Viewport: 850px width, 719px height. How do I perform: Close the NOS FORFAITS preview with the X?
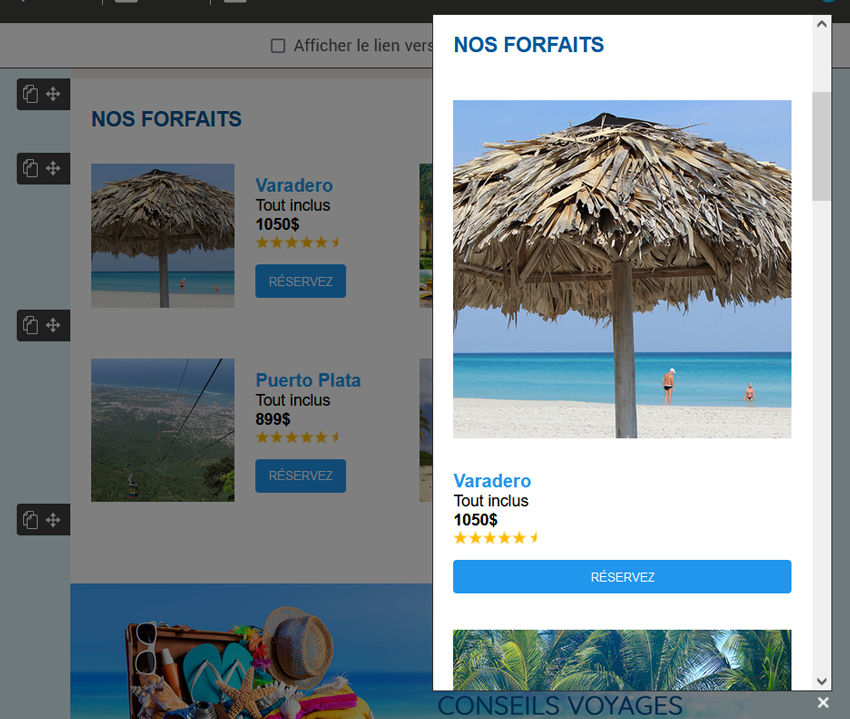pyautogui.click(x=823, y=702)
